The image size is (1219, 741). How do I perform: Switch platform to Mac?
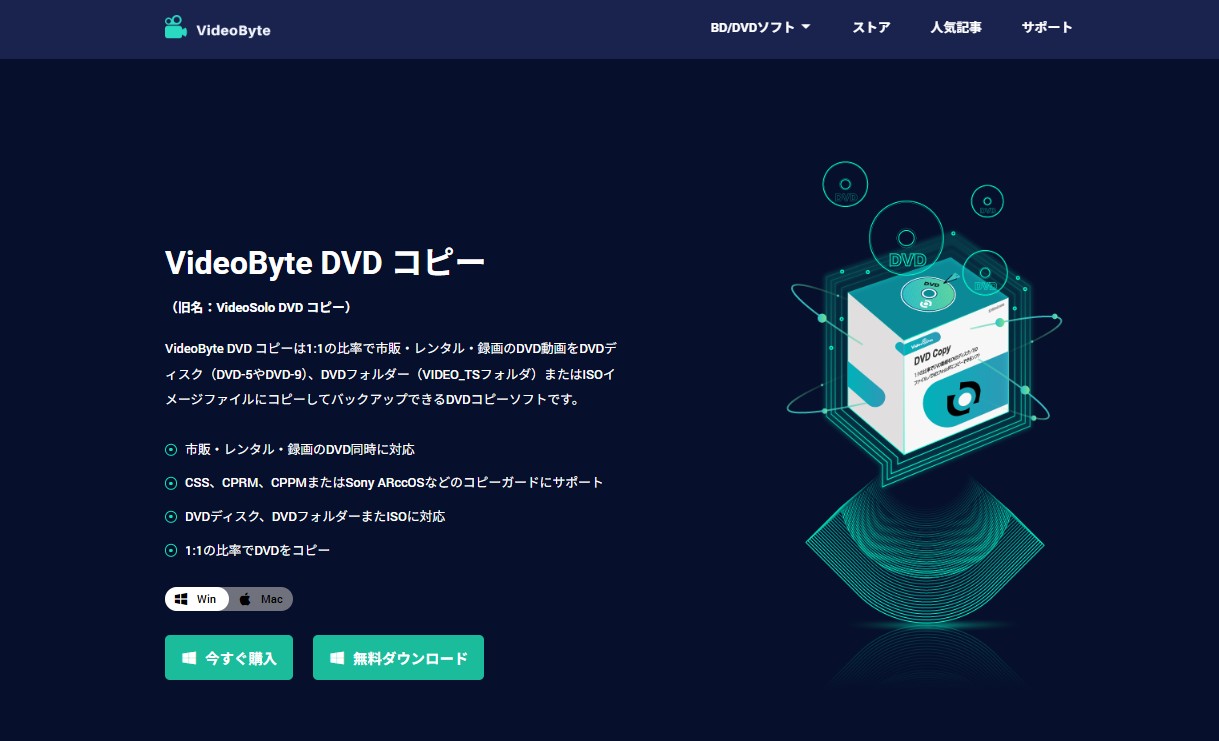click(261, 599)
